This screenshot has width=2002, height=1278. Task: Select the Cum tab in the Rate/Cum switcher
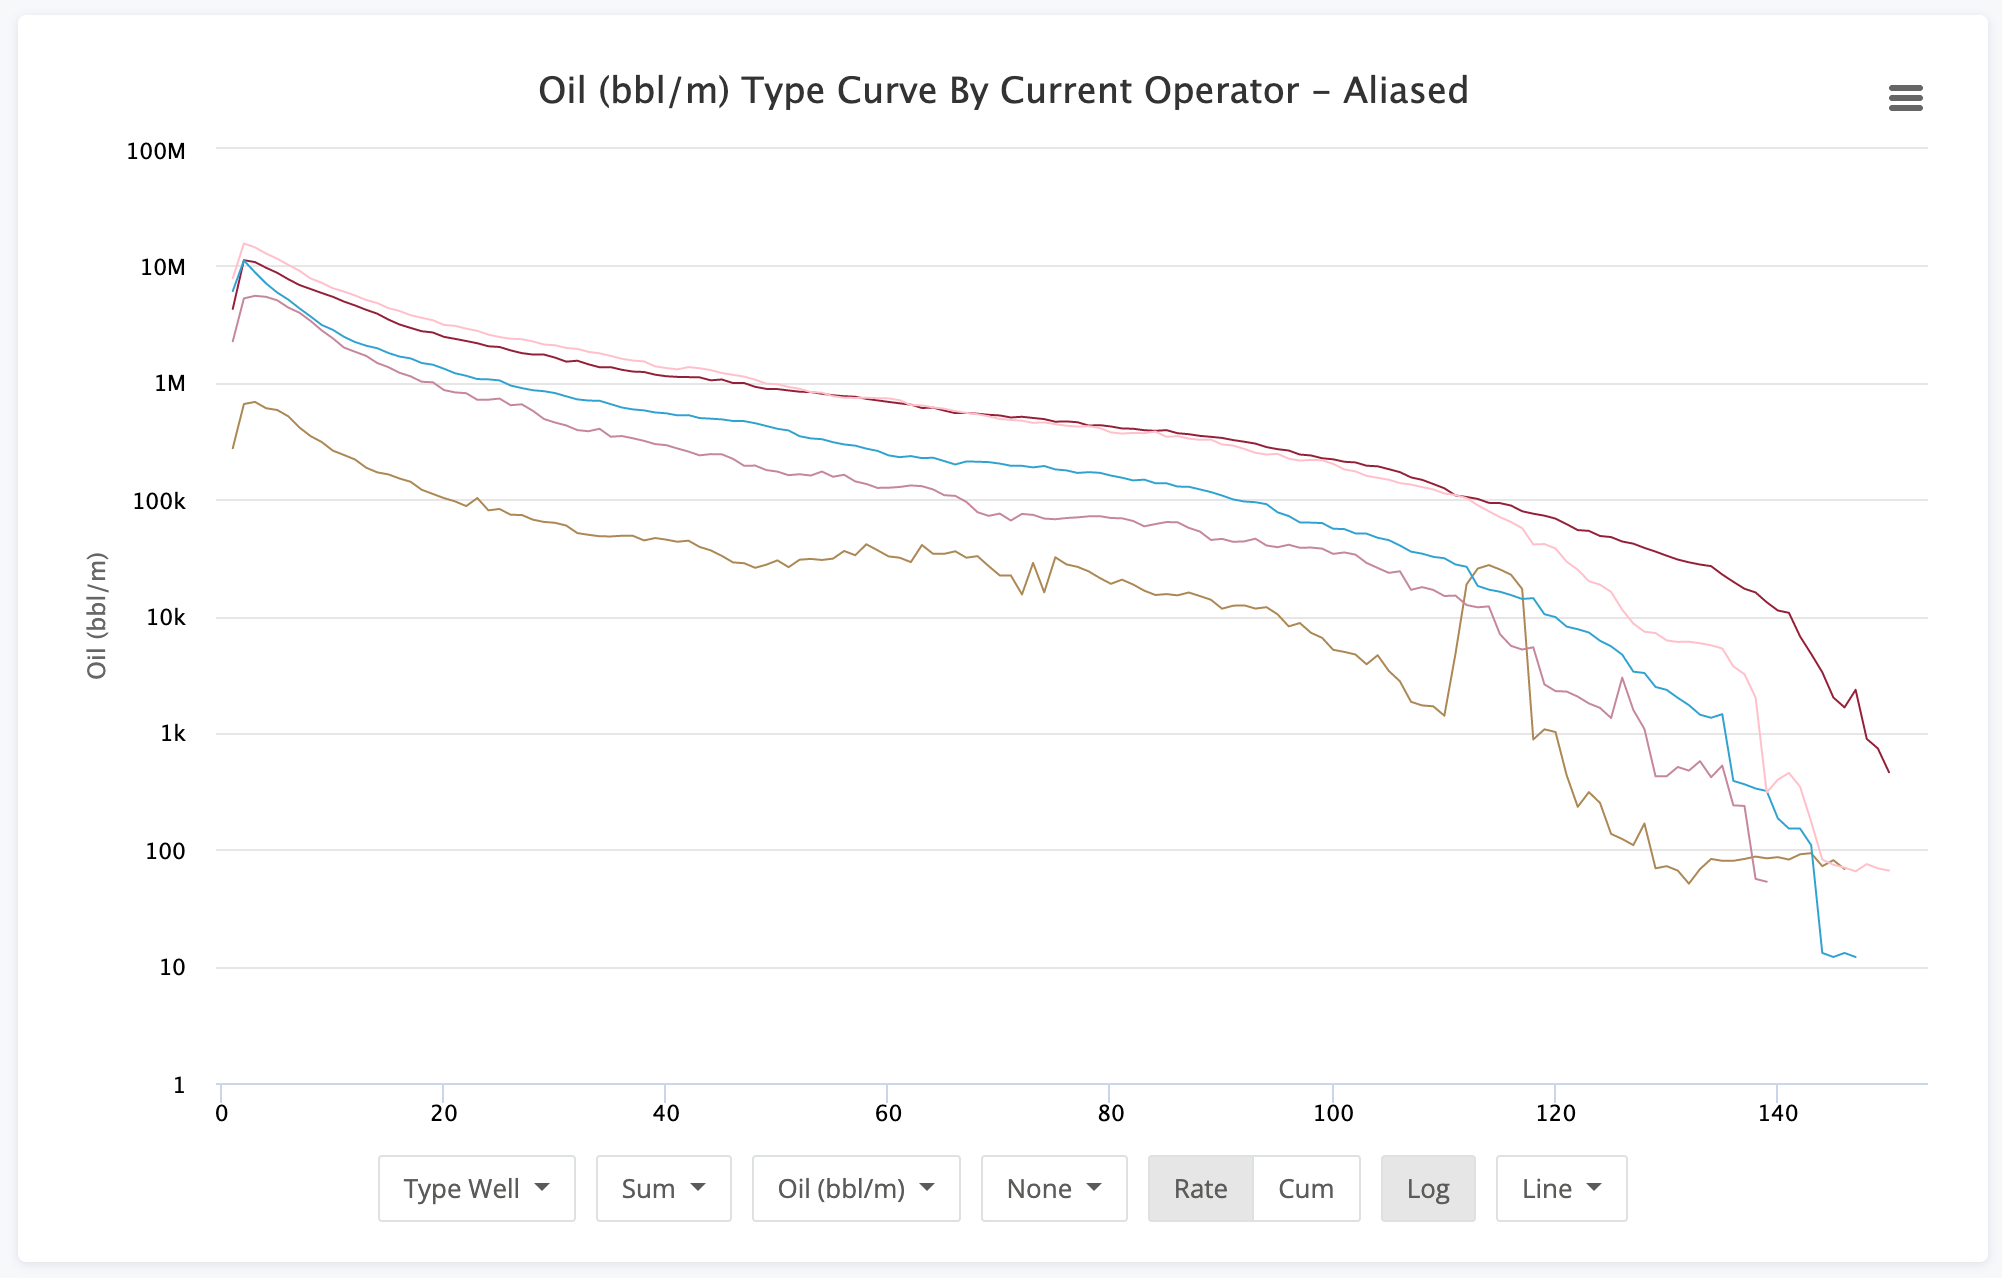click(x=1304, y=1188)
